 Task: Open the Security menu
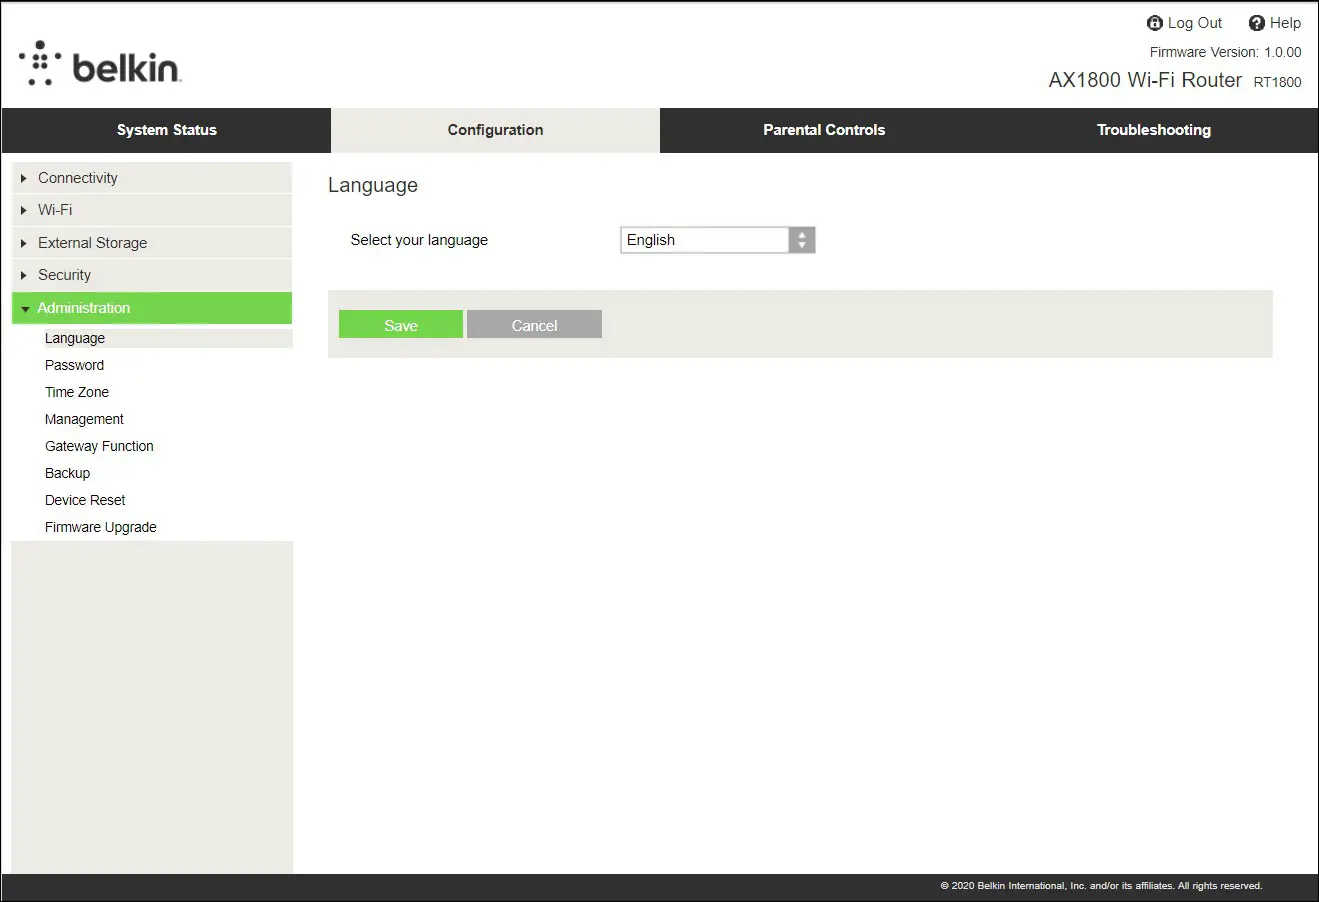pos(152,275)
